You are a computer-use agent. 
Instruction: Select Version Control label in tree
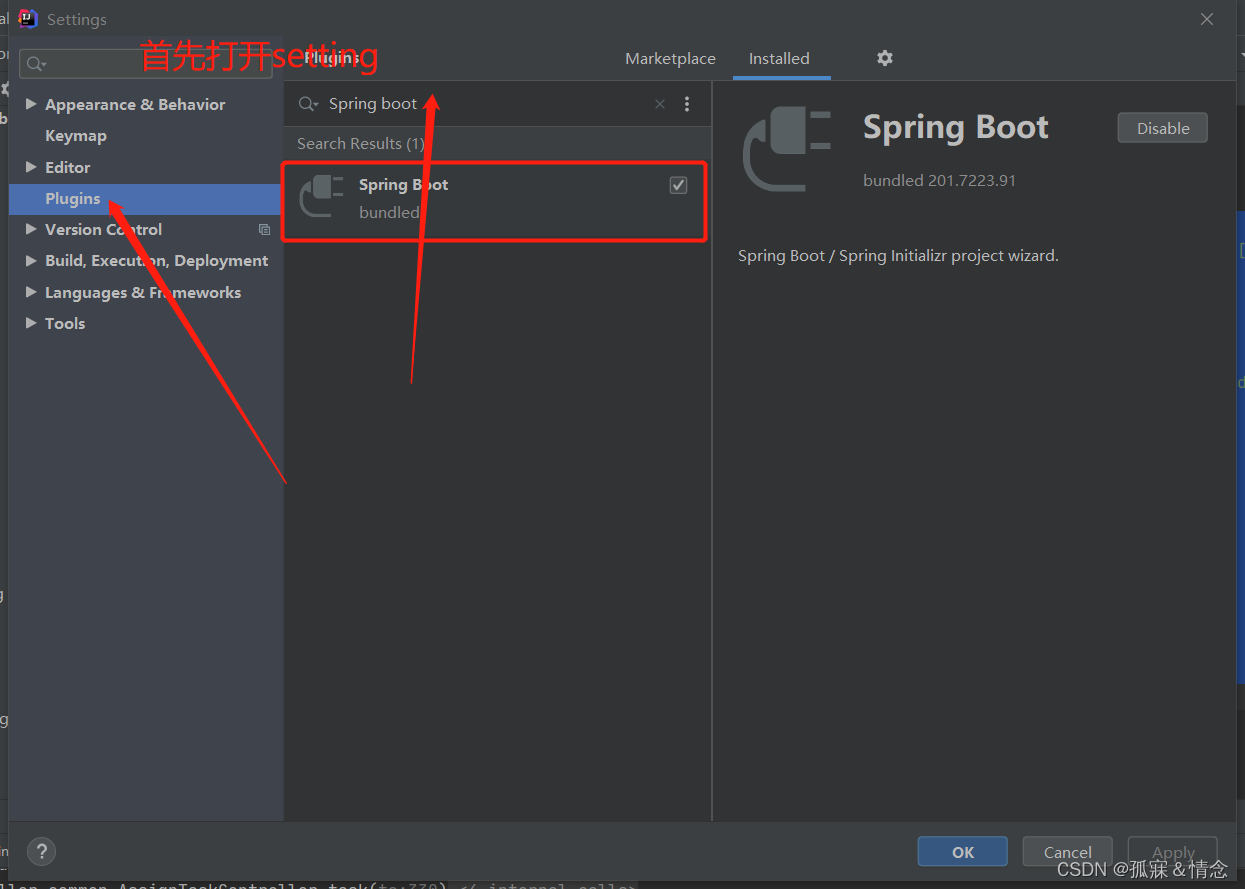click(x=103, y=230)
